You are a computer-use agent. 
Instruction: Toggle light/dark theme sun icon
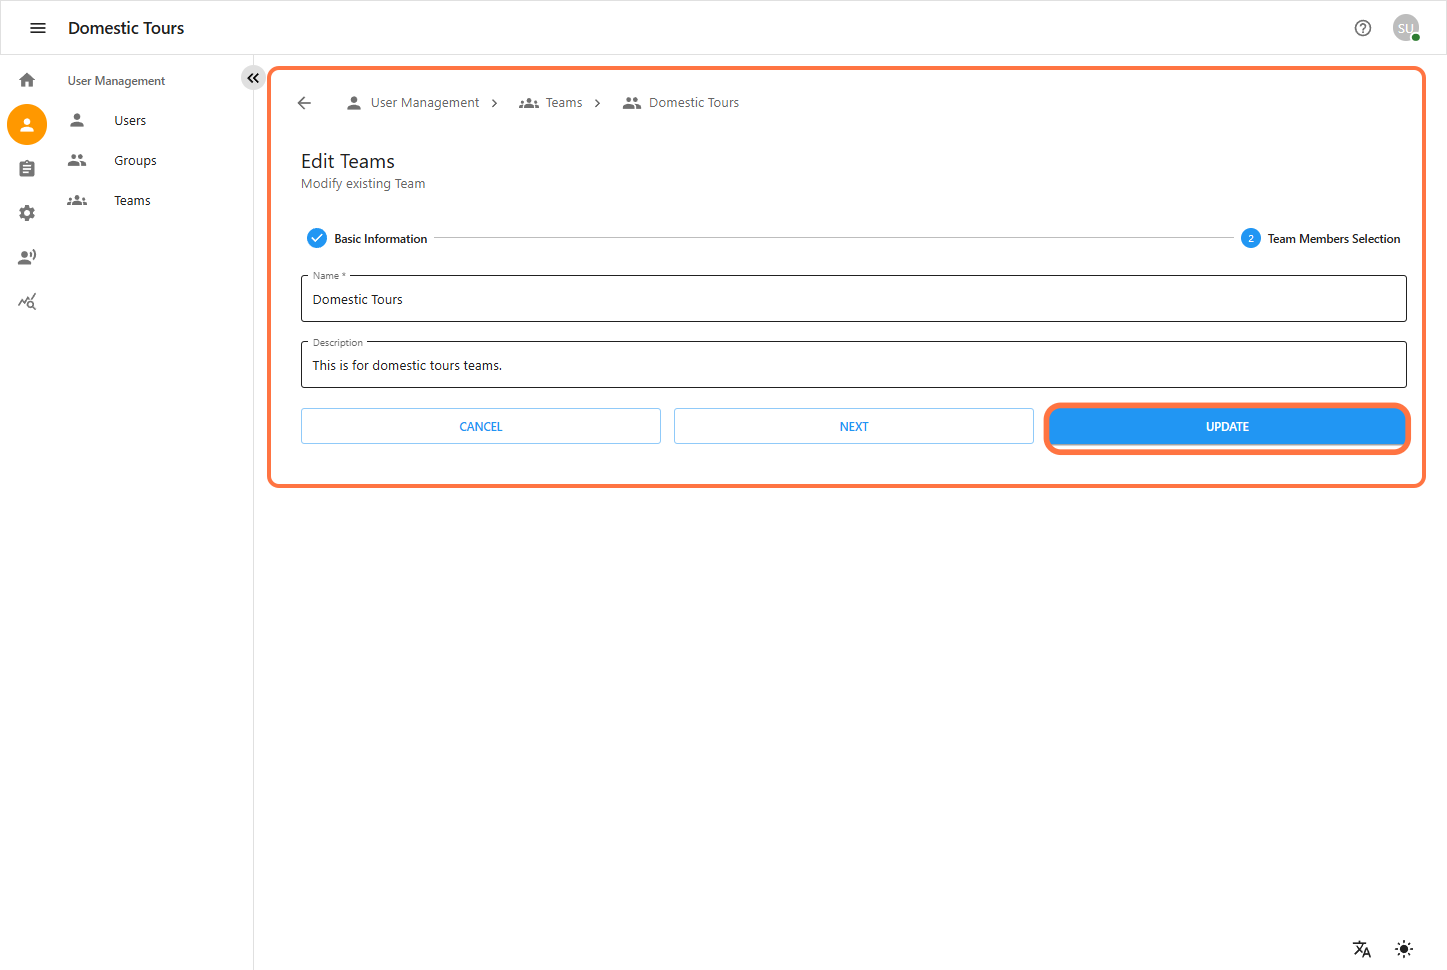pos(1403,949)
